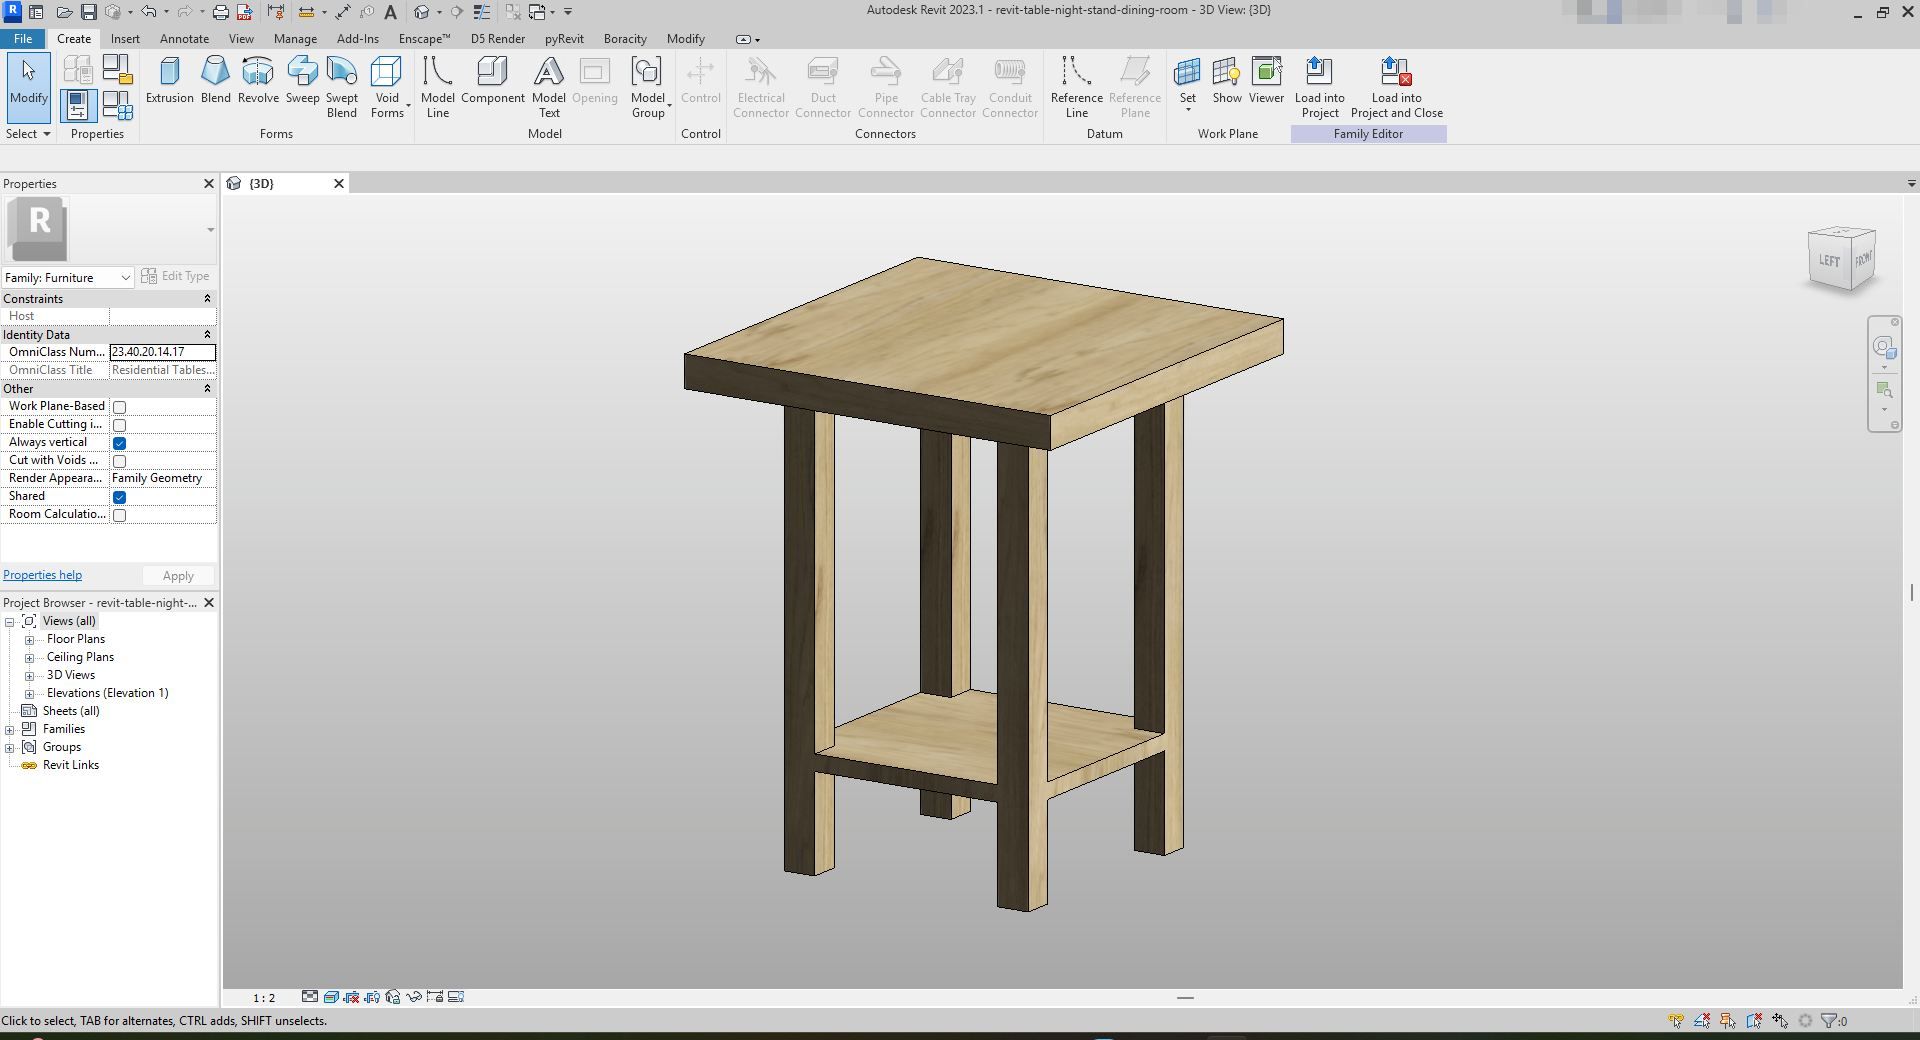The image size is (1920, 1040).
Task: Collapse the Constraints section
Action: point(208,299)
